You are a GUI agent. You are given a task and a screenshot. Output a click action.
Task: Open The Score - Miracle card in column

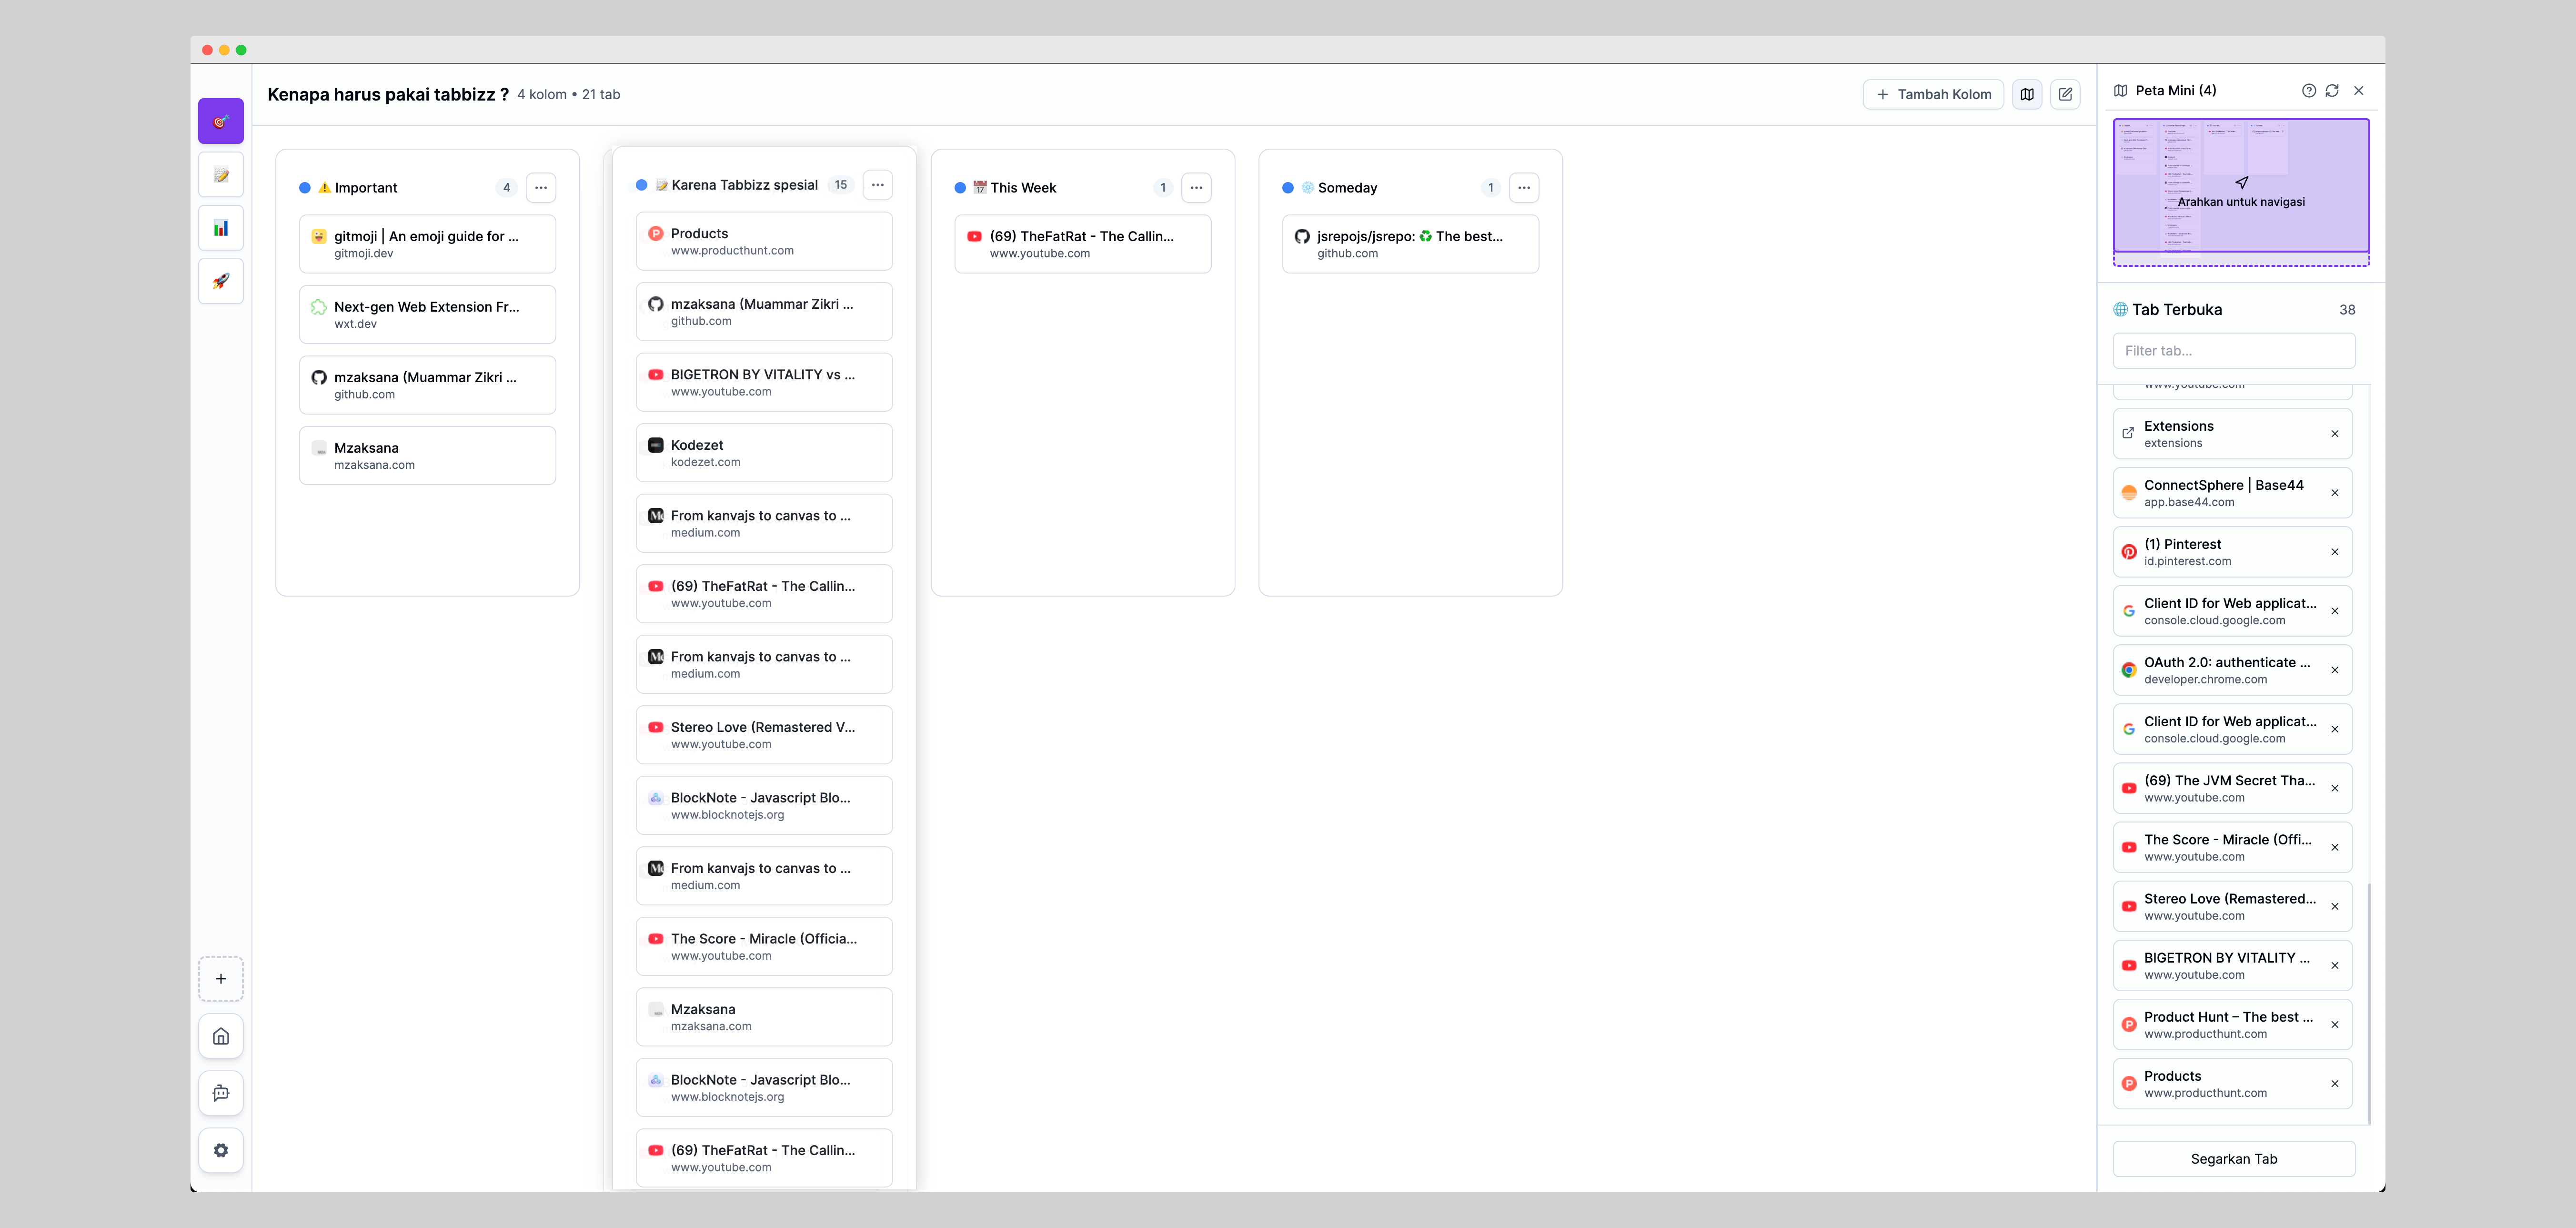764,947
